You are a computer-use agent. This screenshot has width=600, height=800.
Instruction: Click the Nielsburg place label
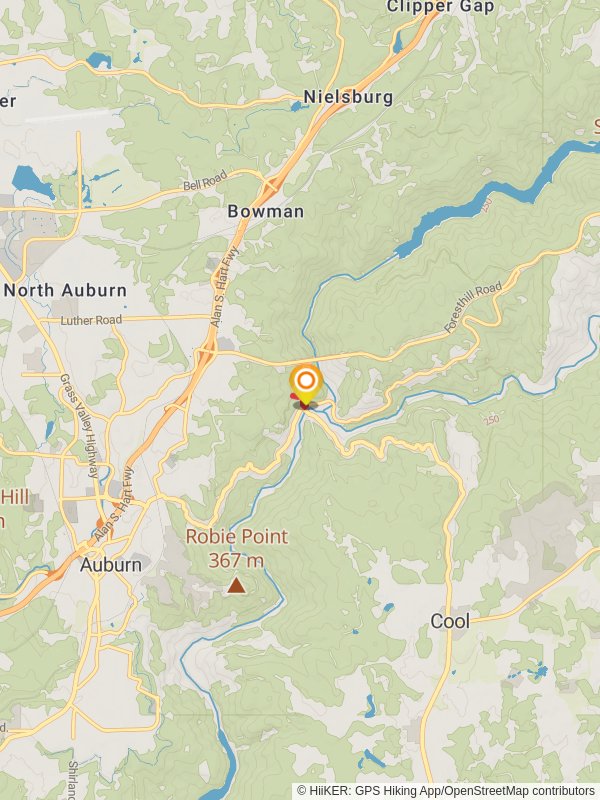click(x=348, y=97)
